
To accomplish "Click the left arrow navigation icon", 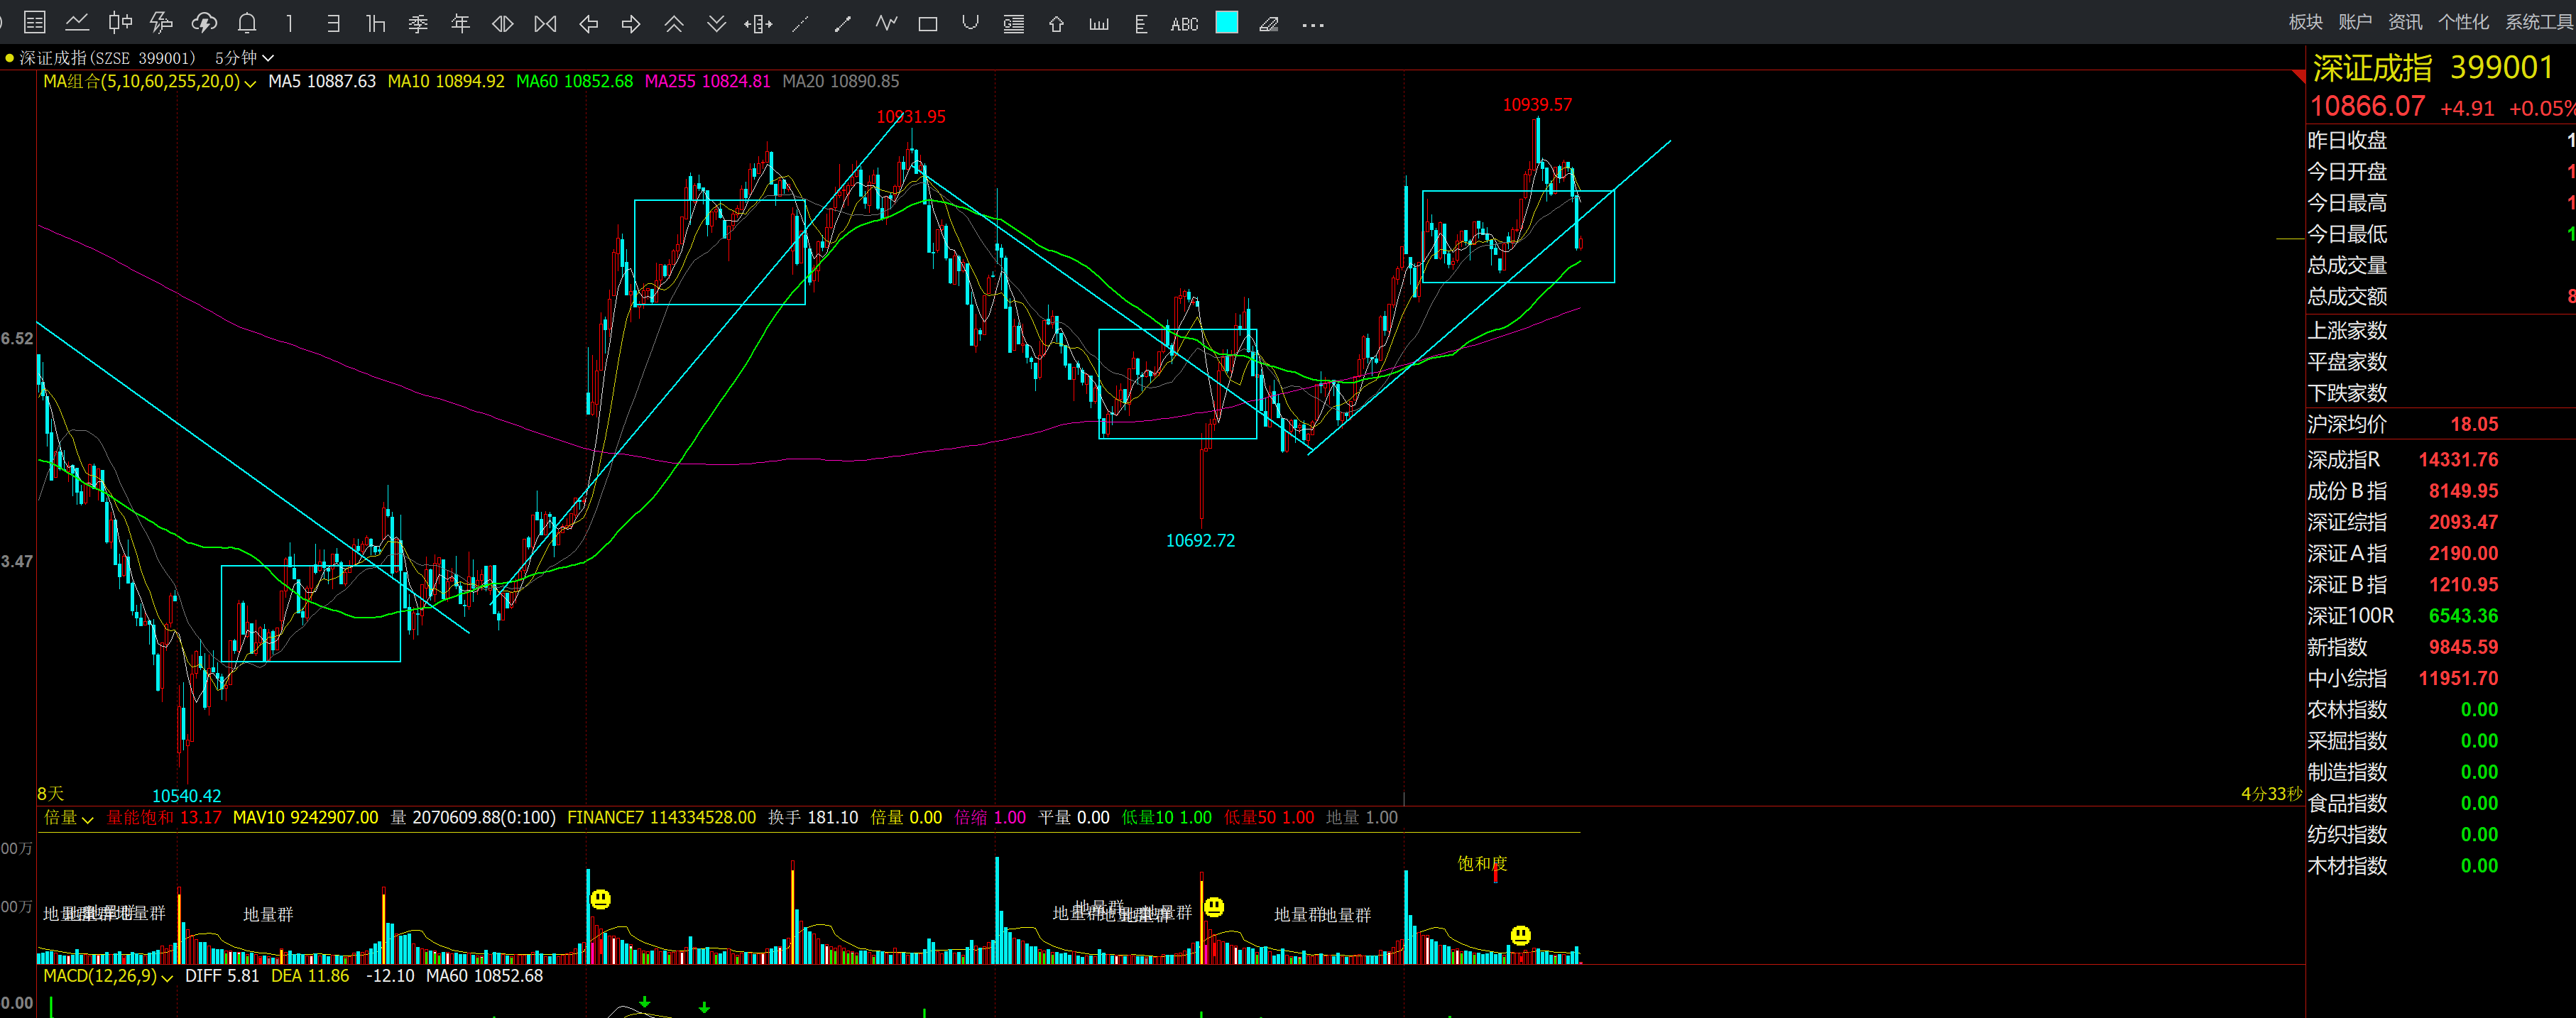I will (x=589, y=24).
